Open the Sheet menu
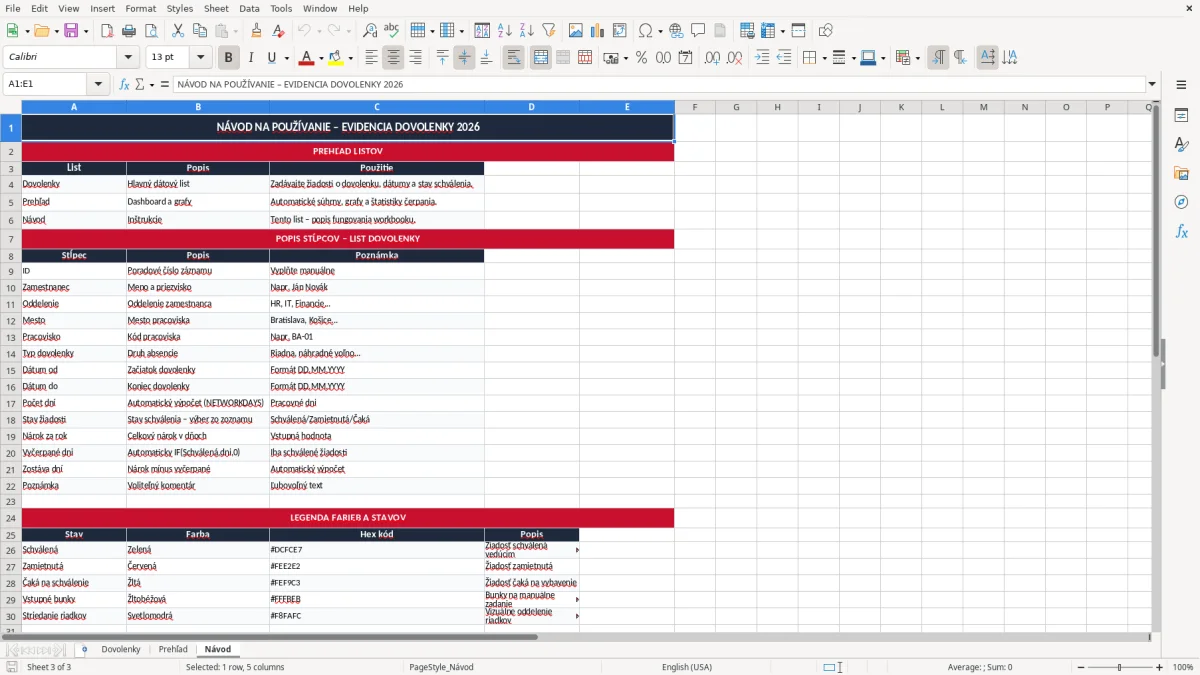Viewport: 1200px width, 675px height. [216, 8]
